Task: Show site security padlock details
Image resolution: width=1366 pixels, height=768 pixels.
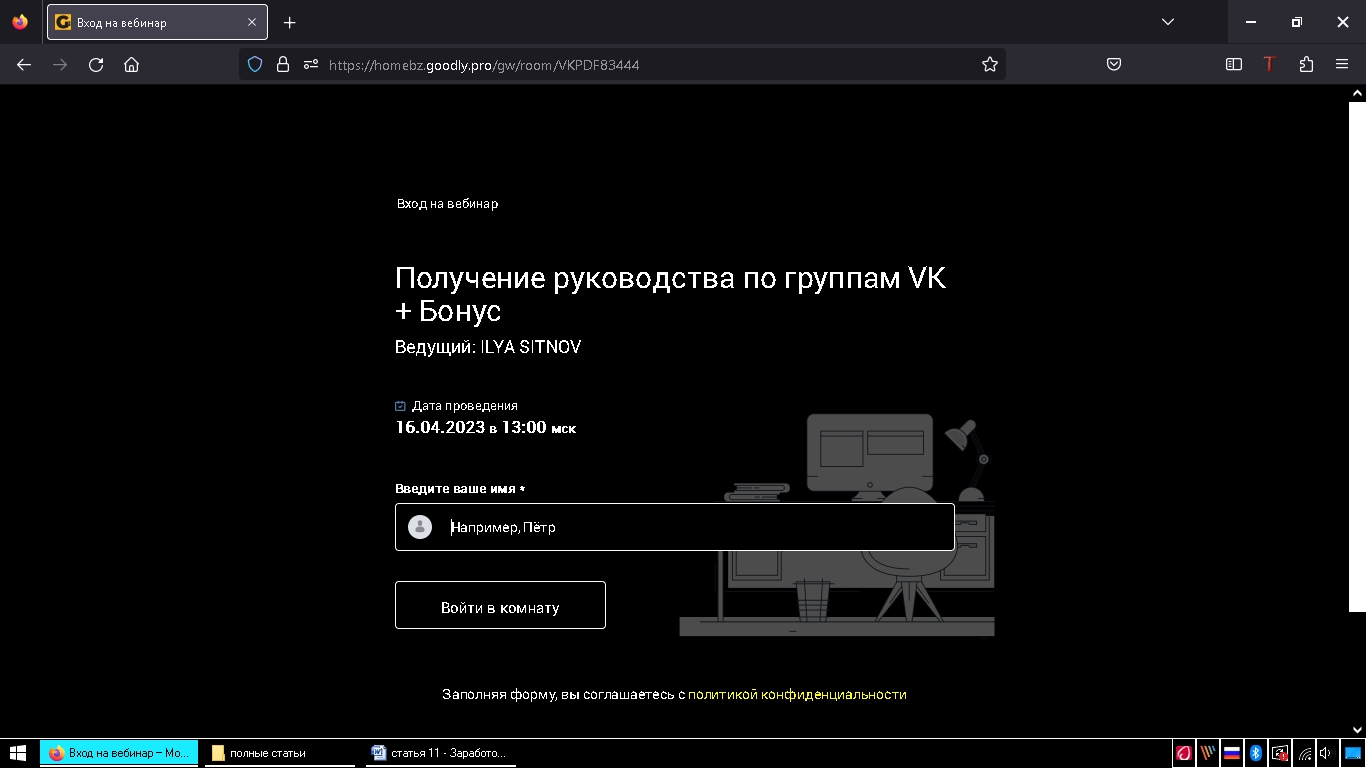Action: (x=283, y=64)
